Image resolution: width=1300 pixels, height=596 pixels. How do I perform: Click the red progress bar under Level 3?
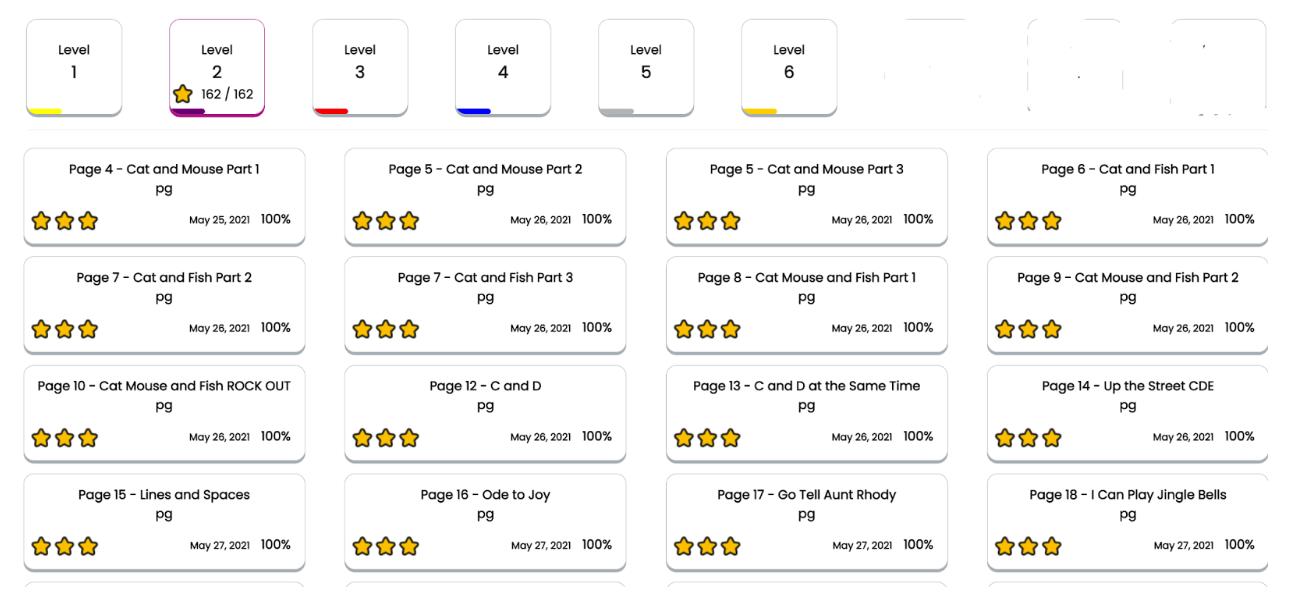click(331, 111)
